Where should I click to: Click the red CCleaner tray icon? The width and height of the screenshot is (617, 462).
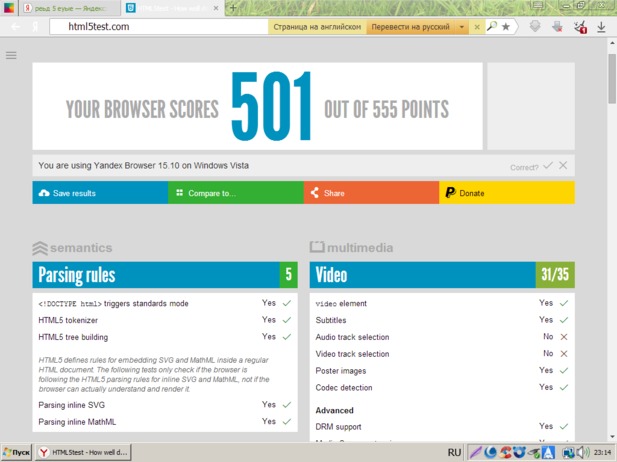click(x=505, y=453)
